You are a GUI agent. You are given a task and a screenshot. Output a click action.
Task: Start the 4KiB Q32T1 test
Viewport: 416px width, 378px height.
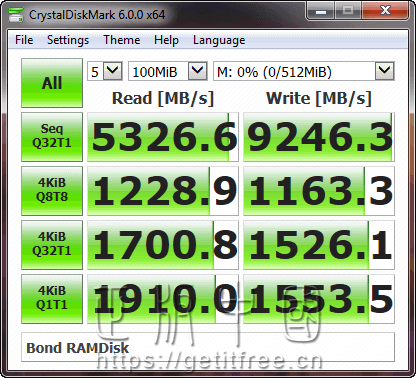[52, 245]
